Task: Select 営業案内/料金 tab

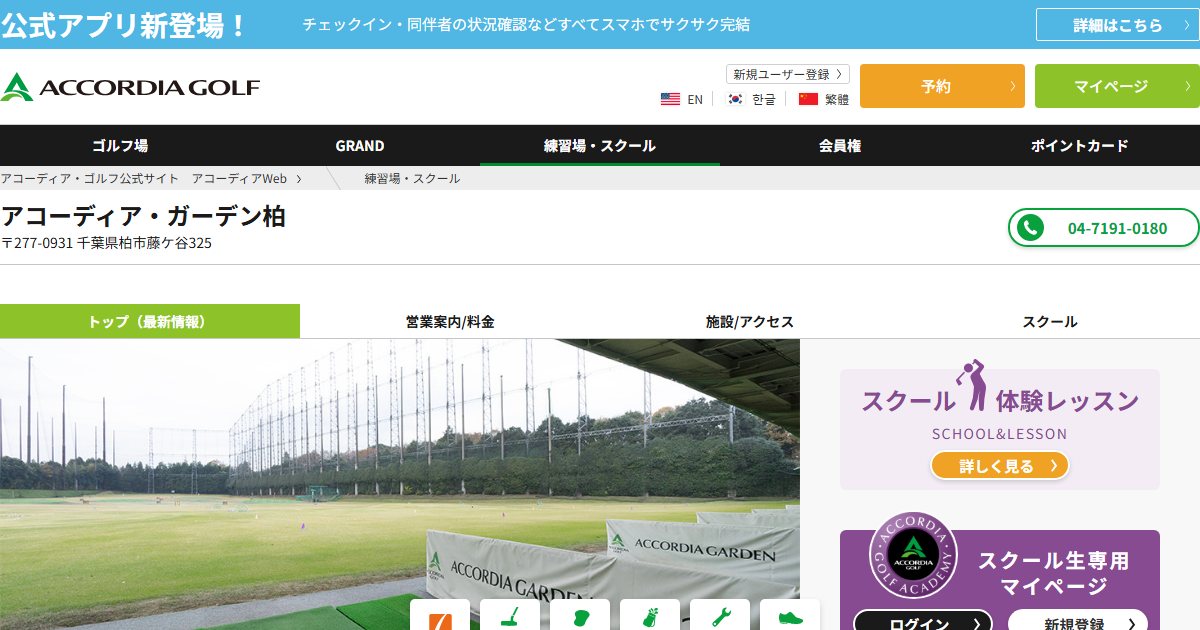Action: [450, 321]
